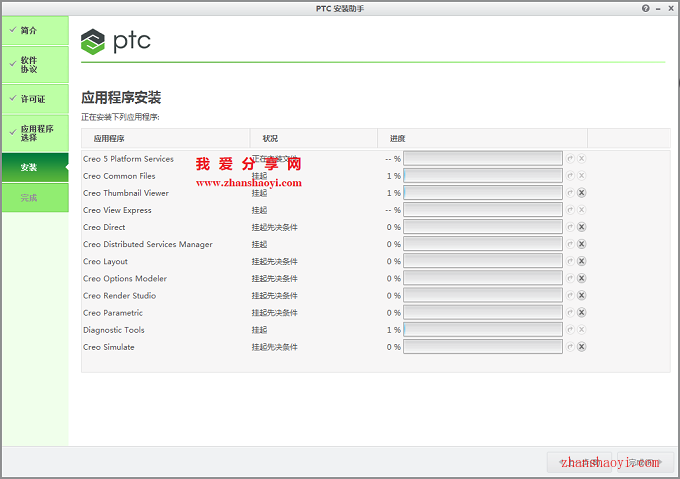This screenshot has height=479, width=680.
Task: Click the 应用程序 column header
Action: click(165, 139)
